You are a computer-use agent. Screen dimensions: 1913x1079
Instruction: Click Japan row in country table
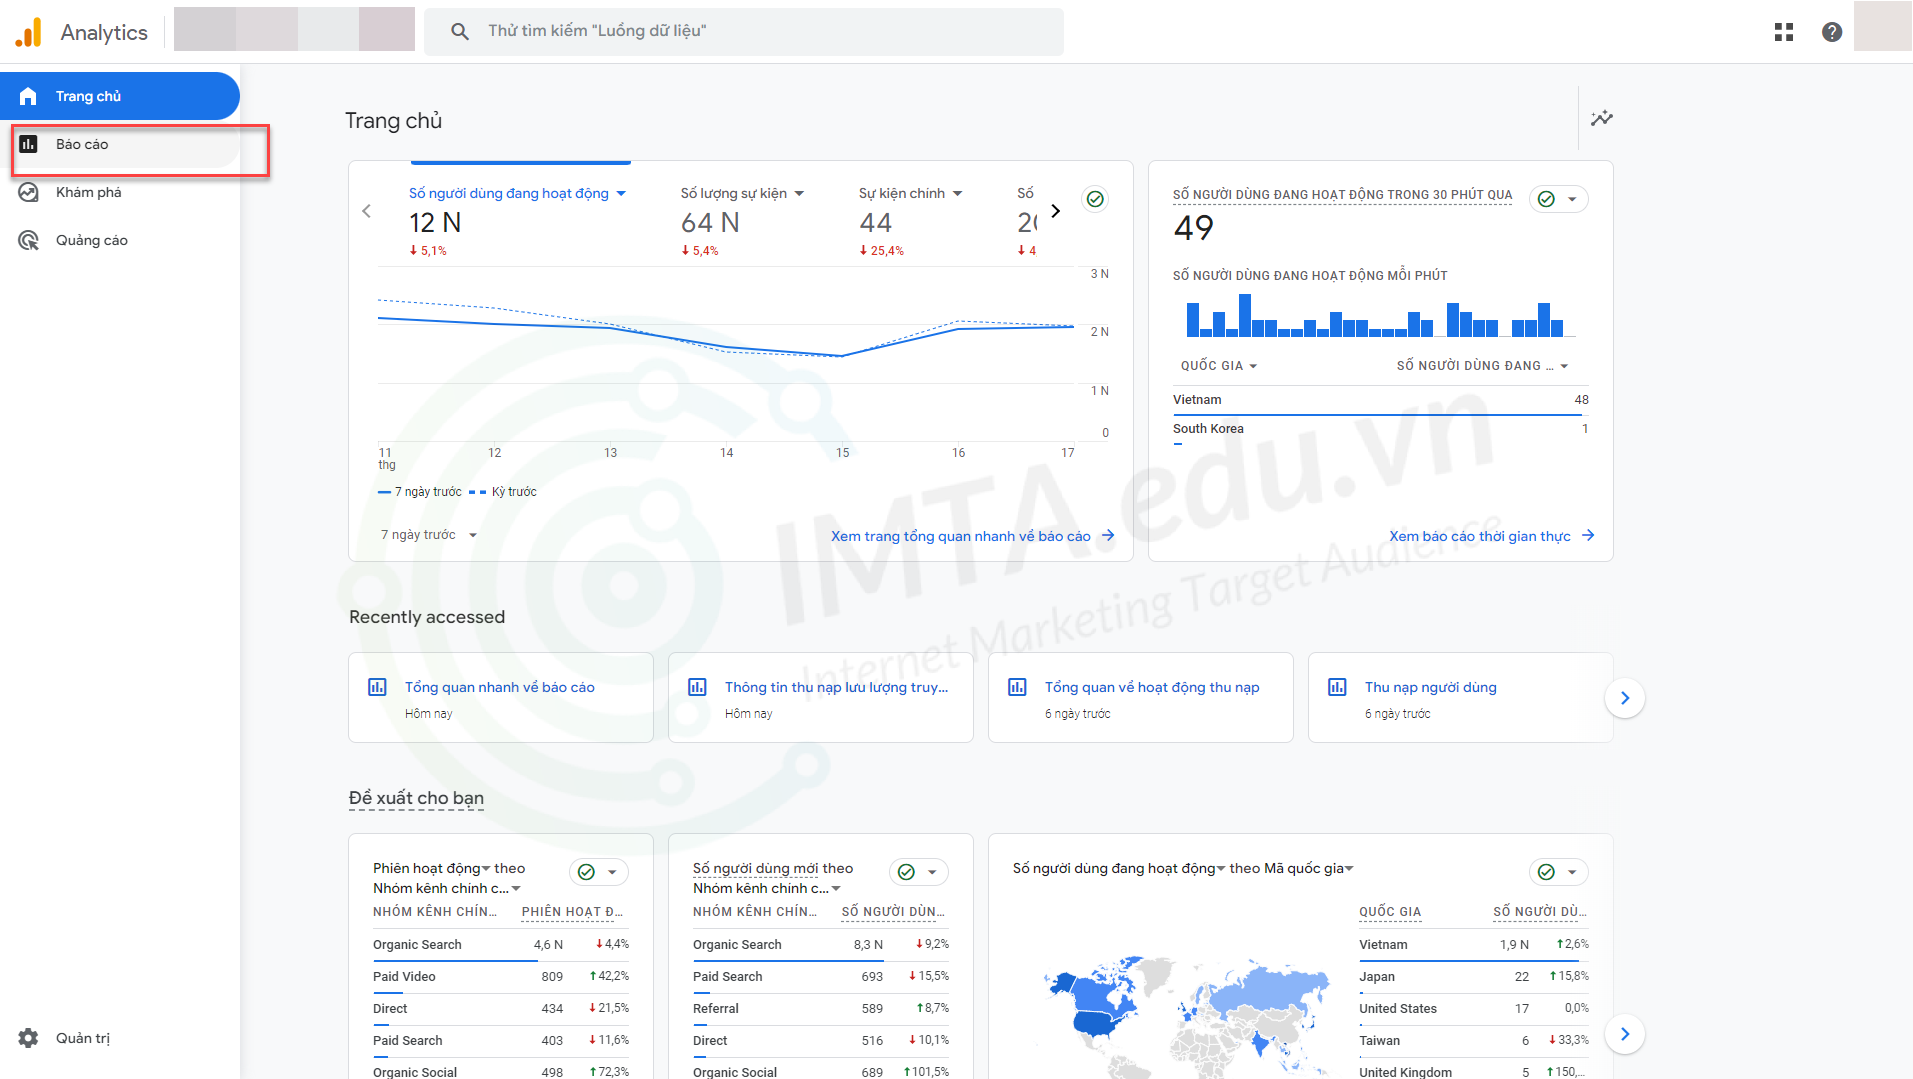click(1473, 977)
